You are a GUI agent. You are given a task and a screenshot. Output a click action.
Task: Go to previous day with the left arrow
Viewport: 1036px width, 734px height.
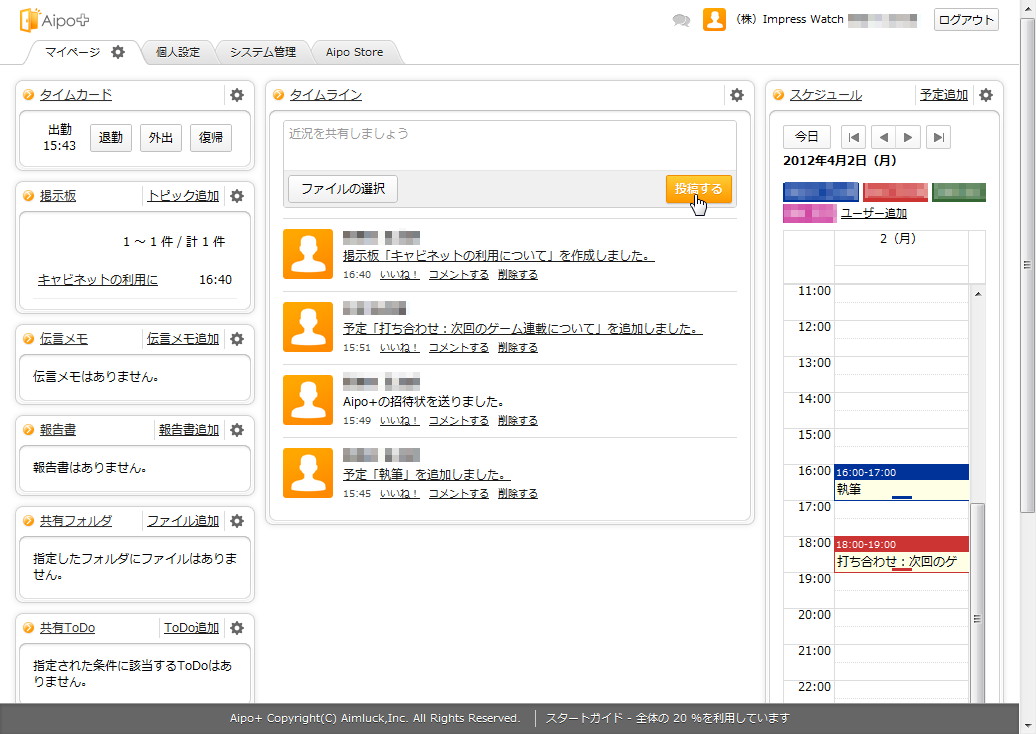pos(884,136)
